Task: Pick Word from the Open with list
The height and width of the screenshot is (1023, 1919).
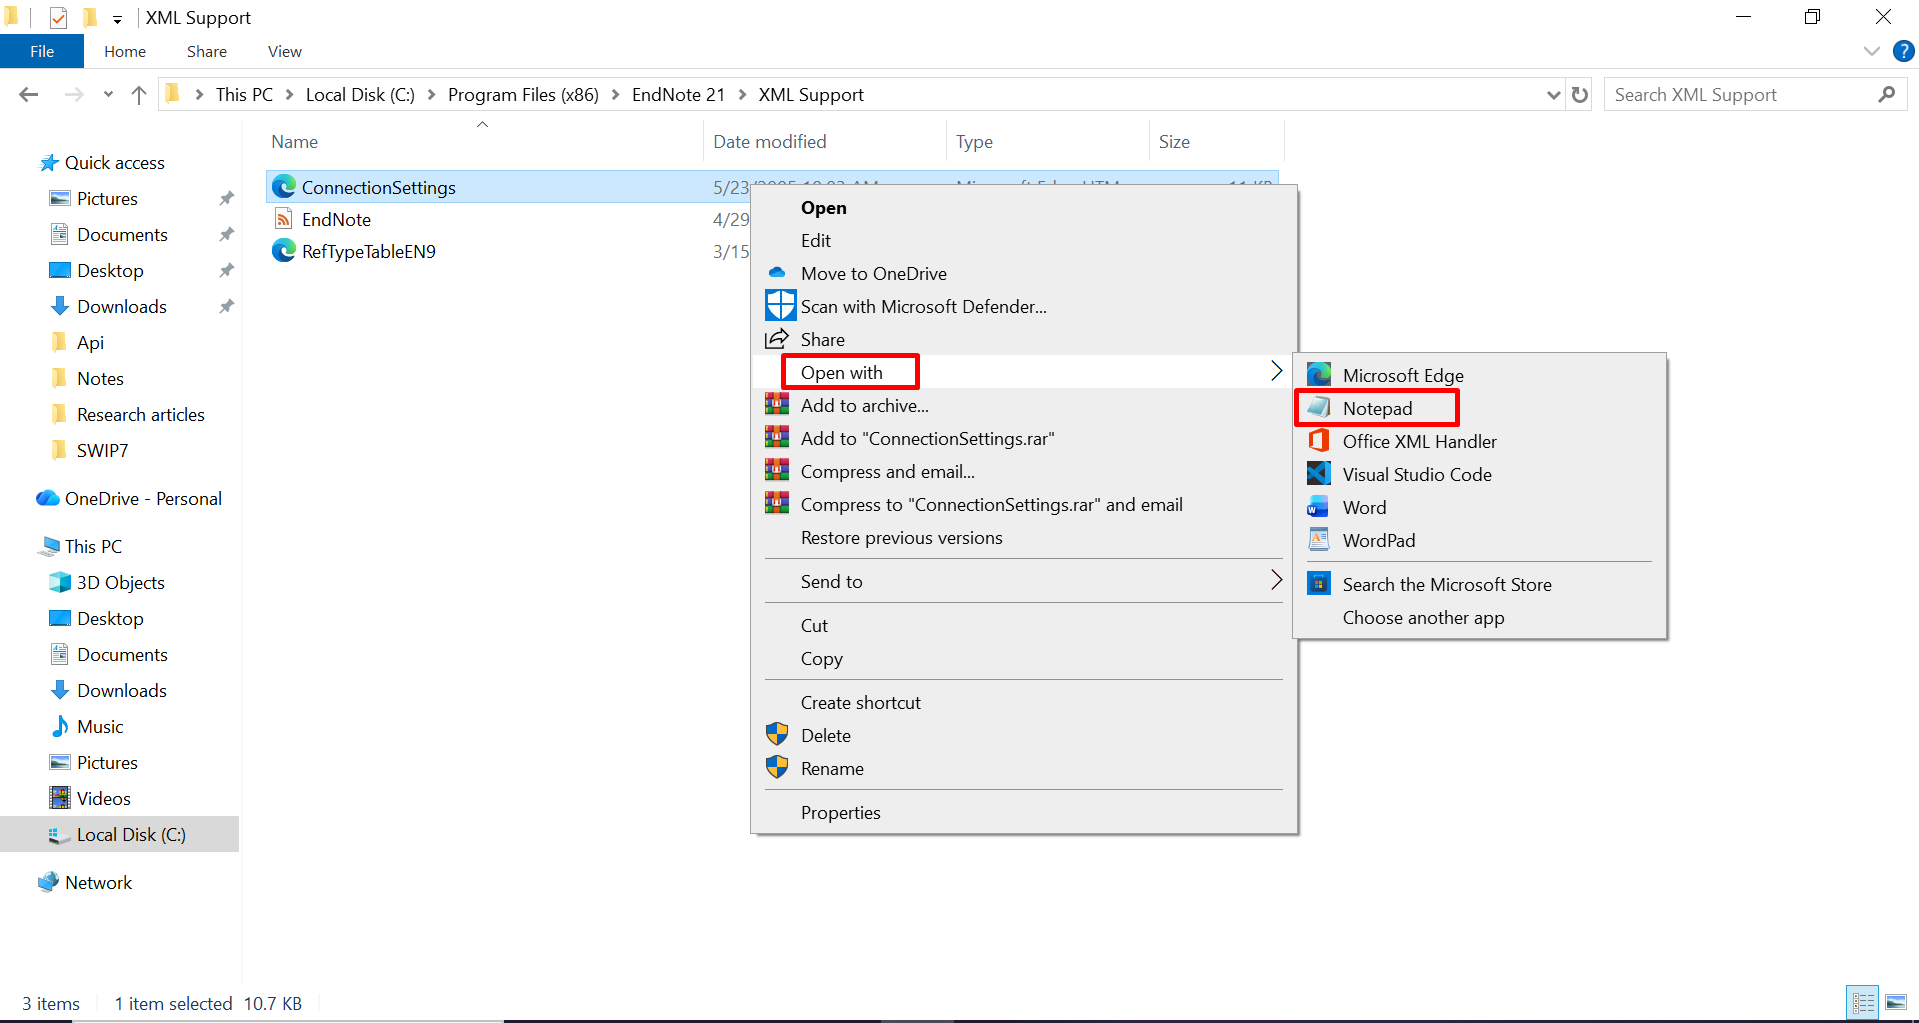Action: [x=1364, y=507]
